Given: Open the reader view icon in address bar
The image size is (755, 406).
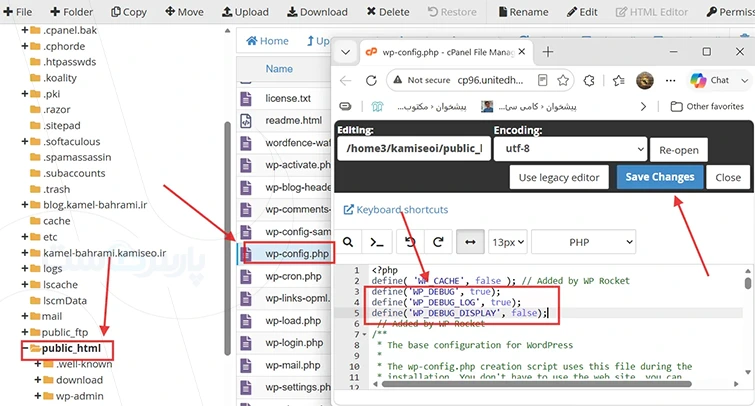Looking at the screenshot, I should pos(542,80).
